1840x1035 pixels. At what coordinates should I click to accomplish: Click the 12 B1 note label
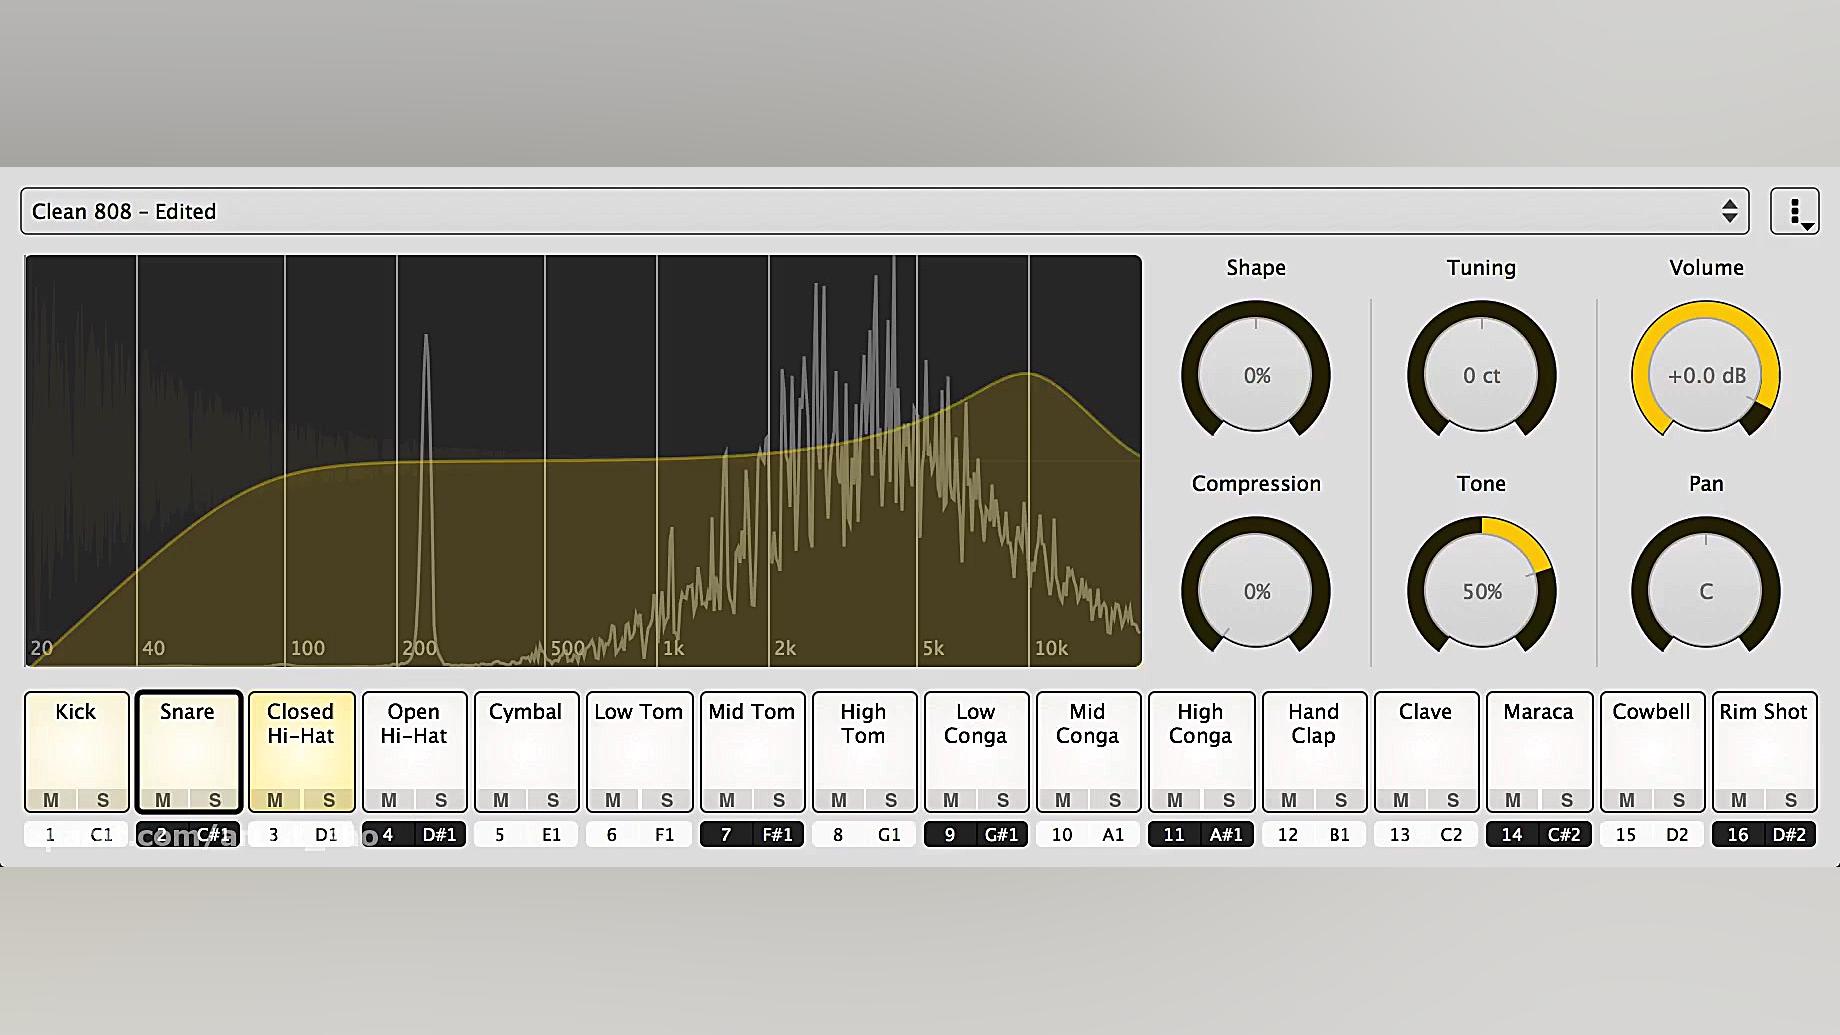1314,834
